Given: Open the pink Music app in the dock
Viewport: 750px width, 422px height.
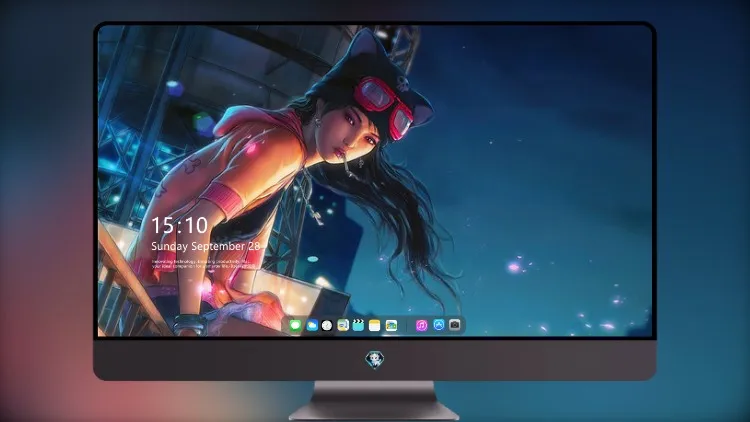Looking at the screenshot, I should coord(421,325).
